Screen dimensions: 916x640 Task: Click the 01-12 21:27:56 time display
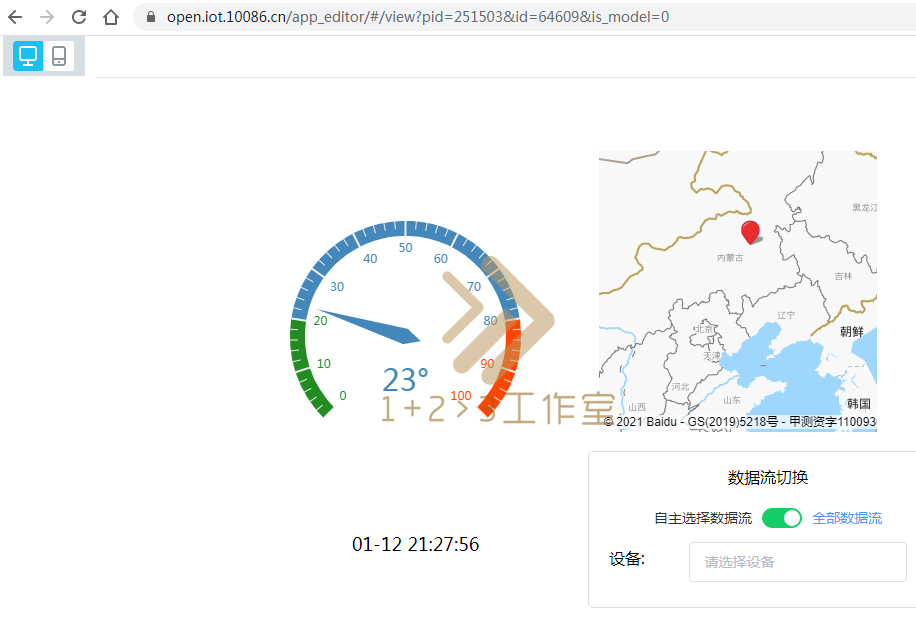pyautogui.click(x=416, y=544)
